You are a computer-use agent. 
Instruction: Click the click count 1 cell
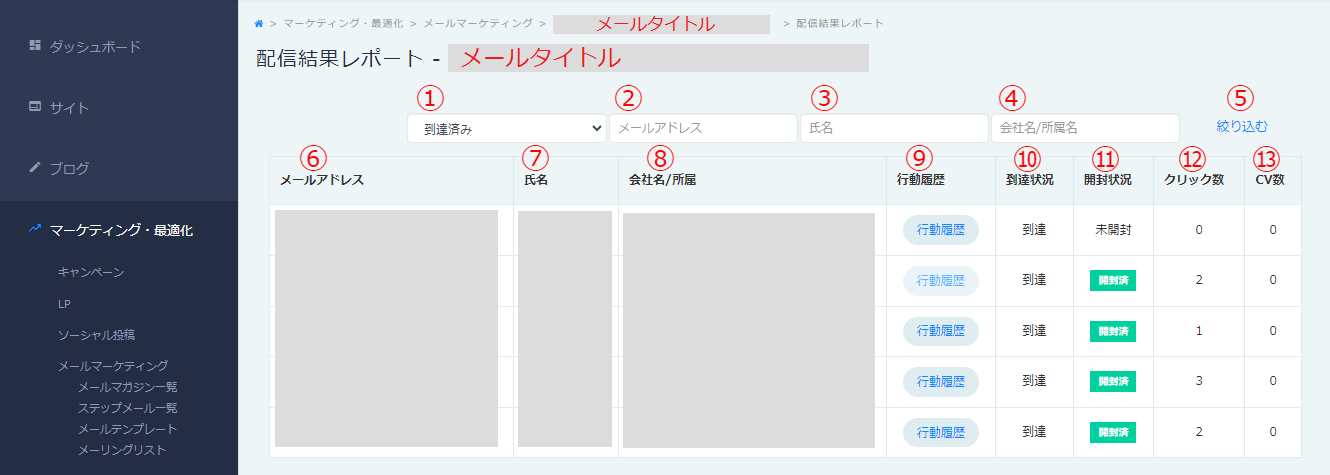coord(1198,331)
